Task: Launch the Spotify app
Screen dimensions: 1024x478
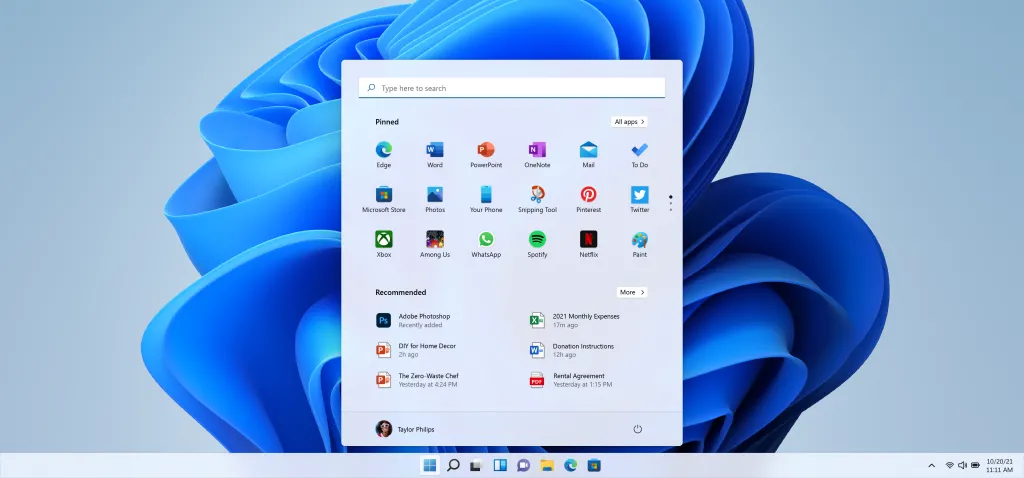Action: [537, 240]
